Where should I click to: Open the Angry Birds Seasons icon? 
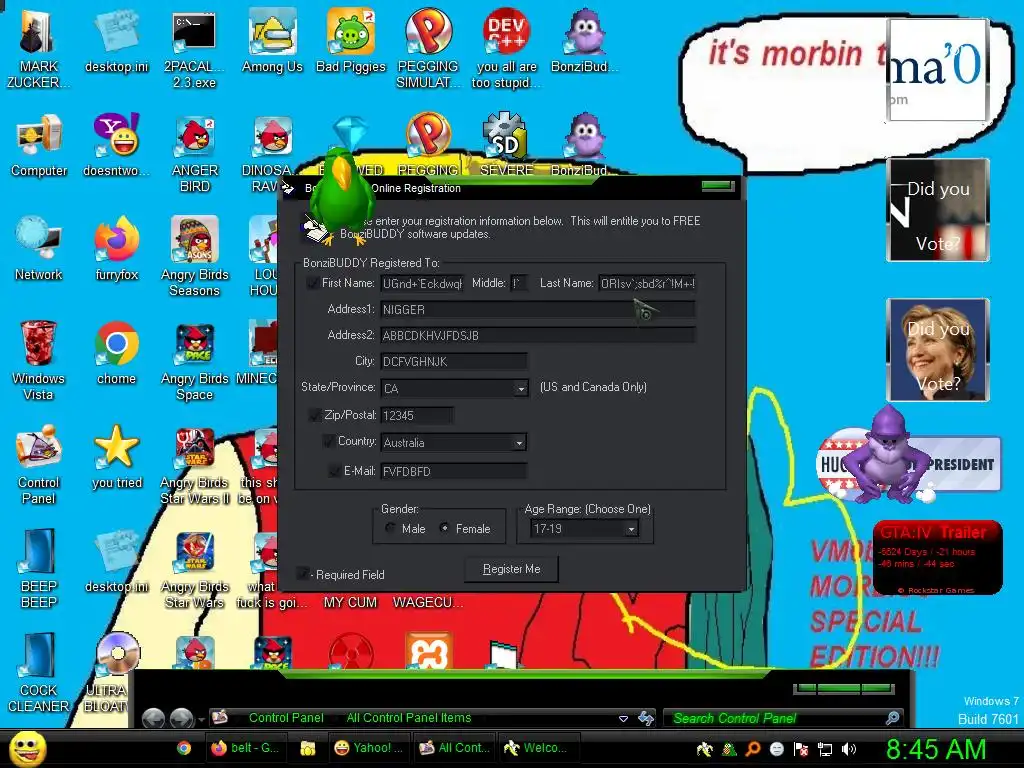pos(195,256)
